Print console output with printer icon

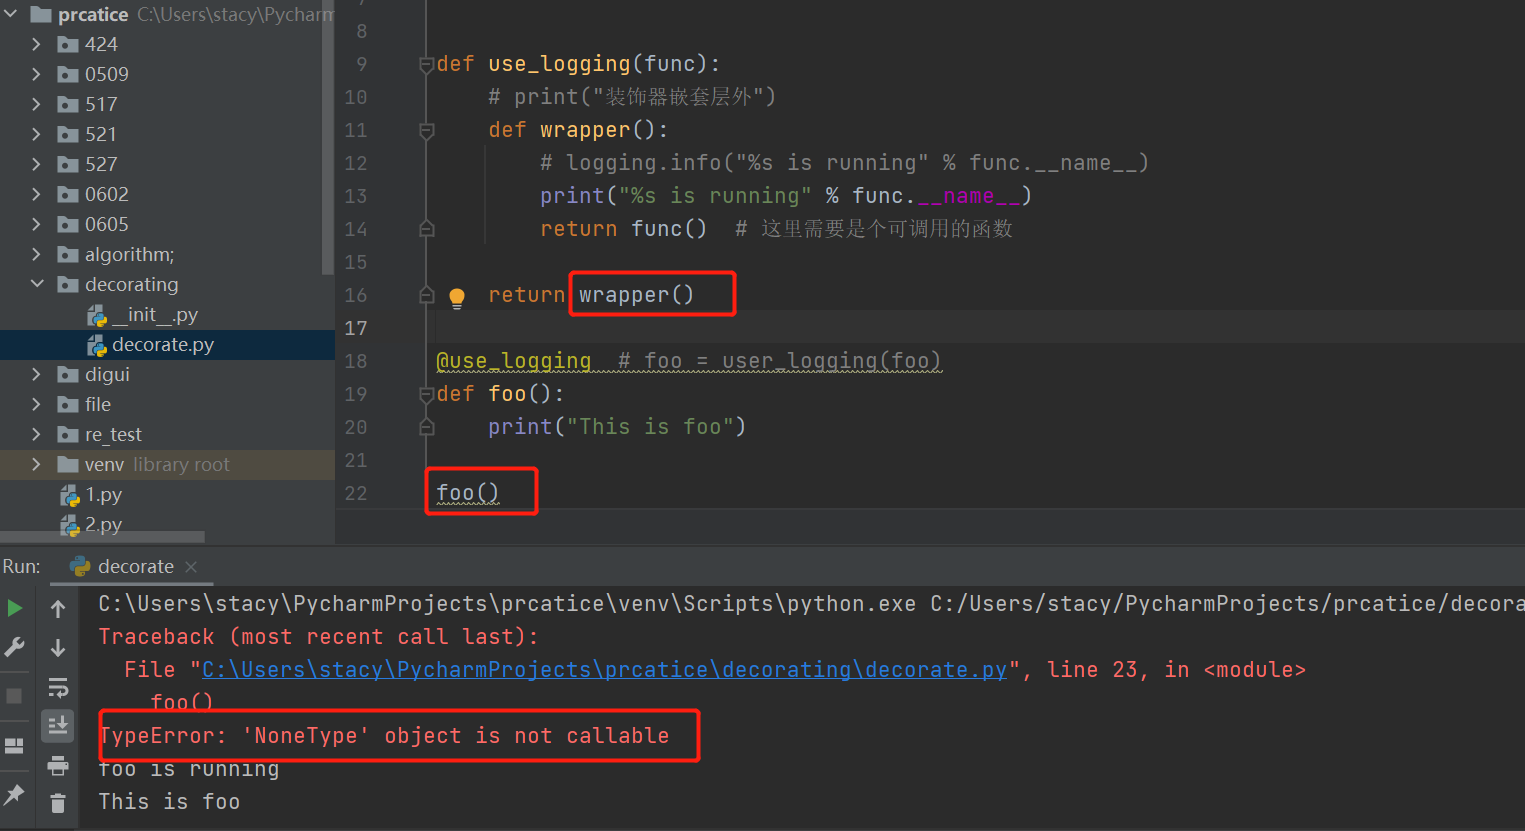[x=58, y=766]
